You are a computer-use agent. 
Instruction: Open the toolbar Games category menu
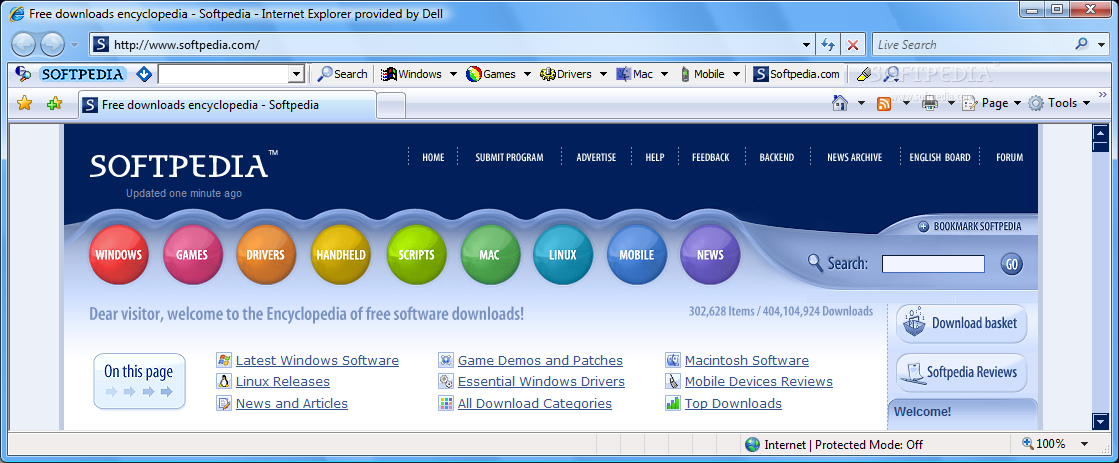pos(498,73)
